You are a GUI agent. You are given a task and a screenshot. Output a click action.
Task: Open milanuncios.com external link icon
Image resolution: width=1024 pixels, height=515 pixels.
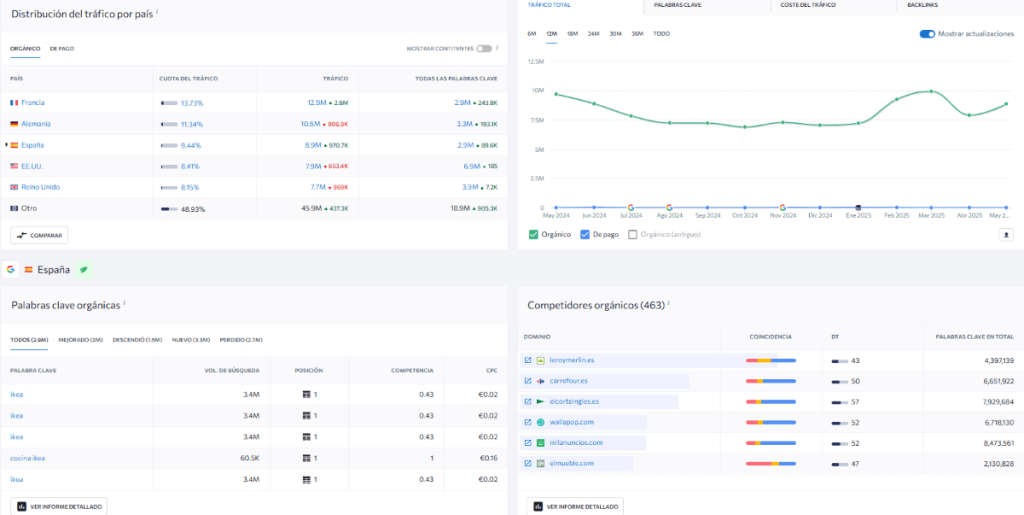coord(528,443)
